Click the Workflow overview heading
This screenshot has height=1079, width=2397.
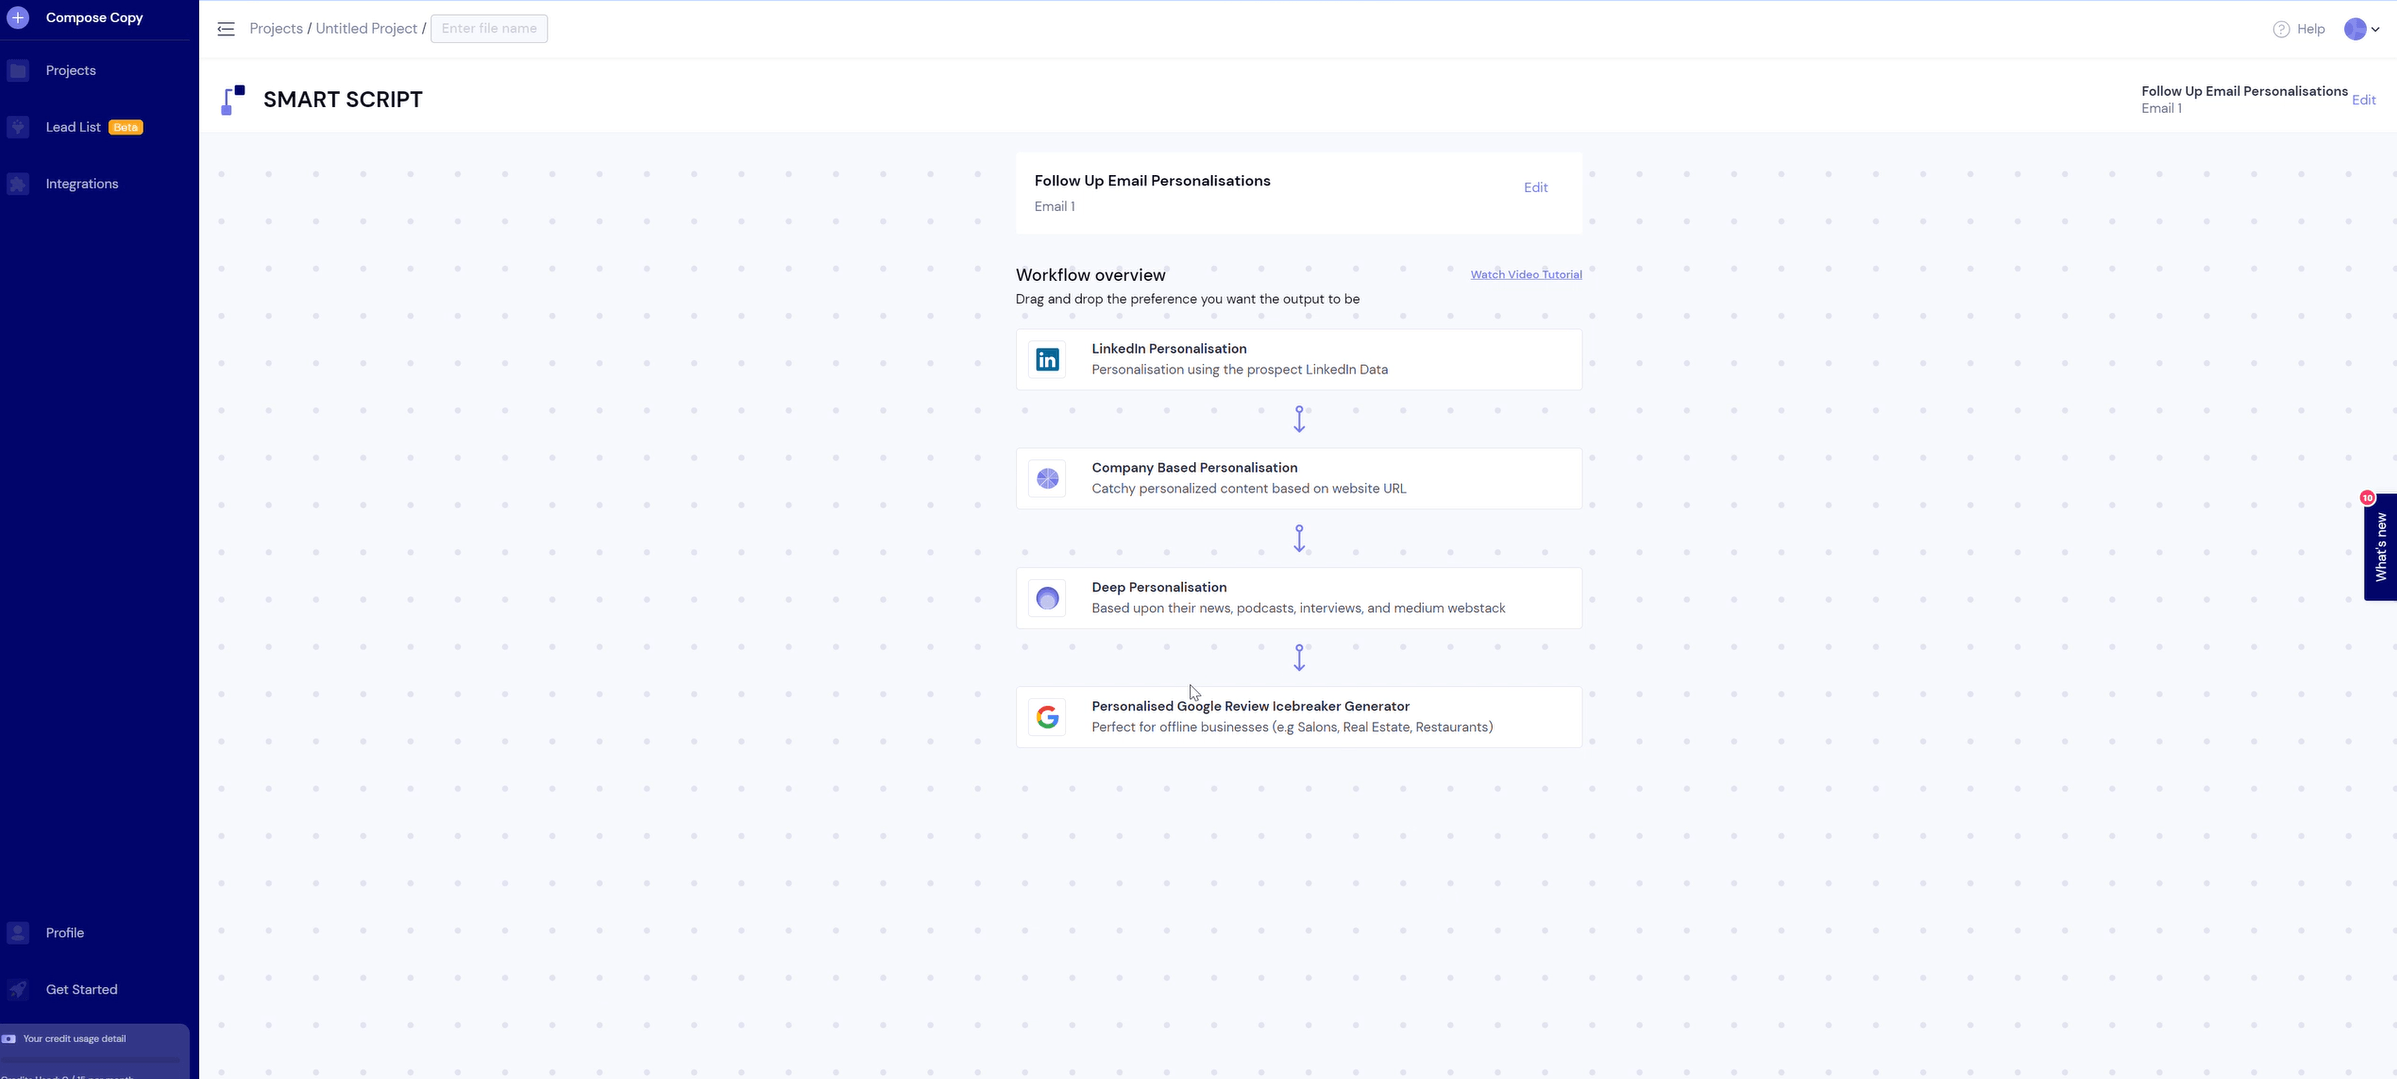1090,275
